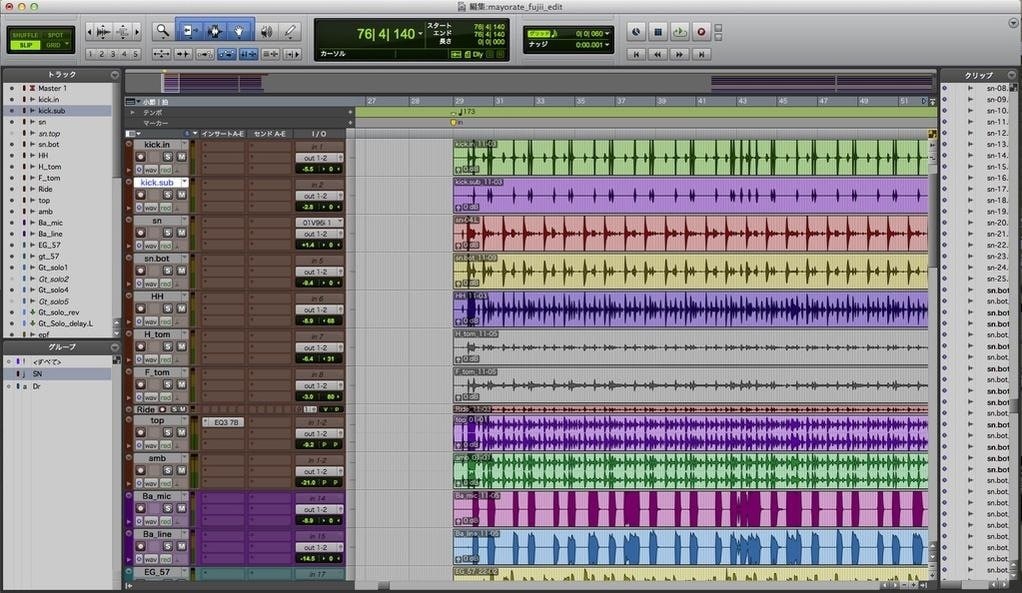
Task: Select the Grabber hand tool
Action: (239, 31)
